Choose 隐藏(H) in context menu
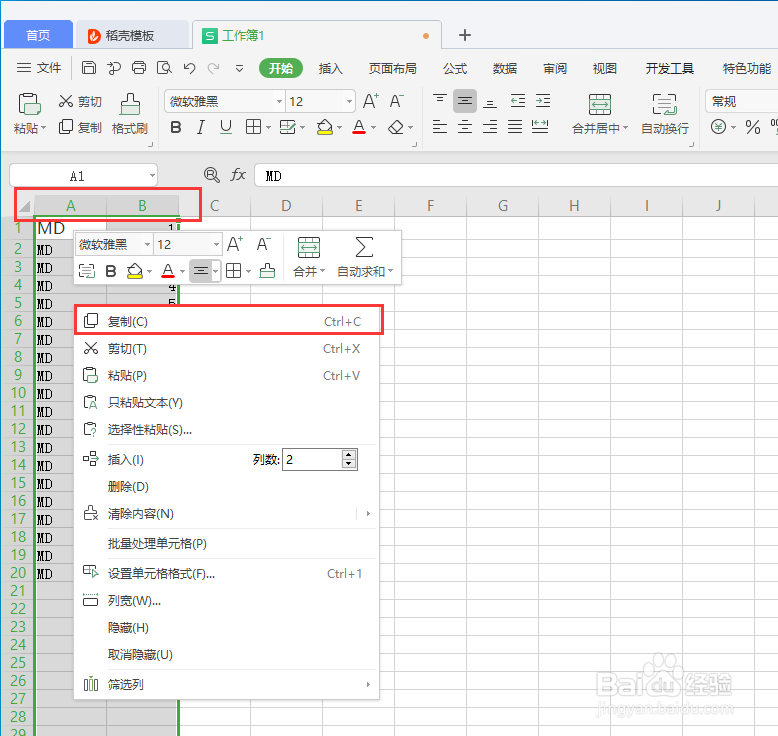This screenshot has width=778, height=736. (226, 627)
